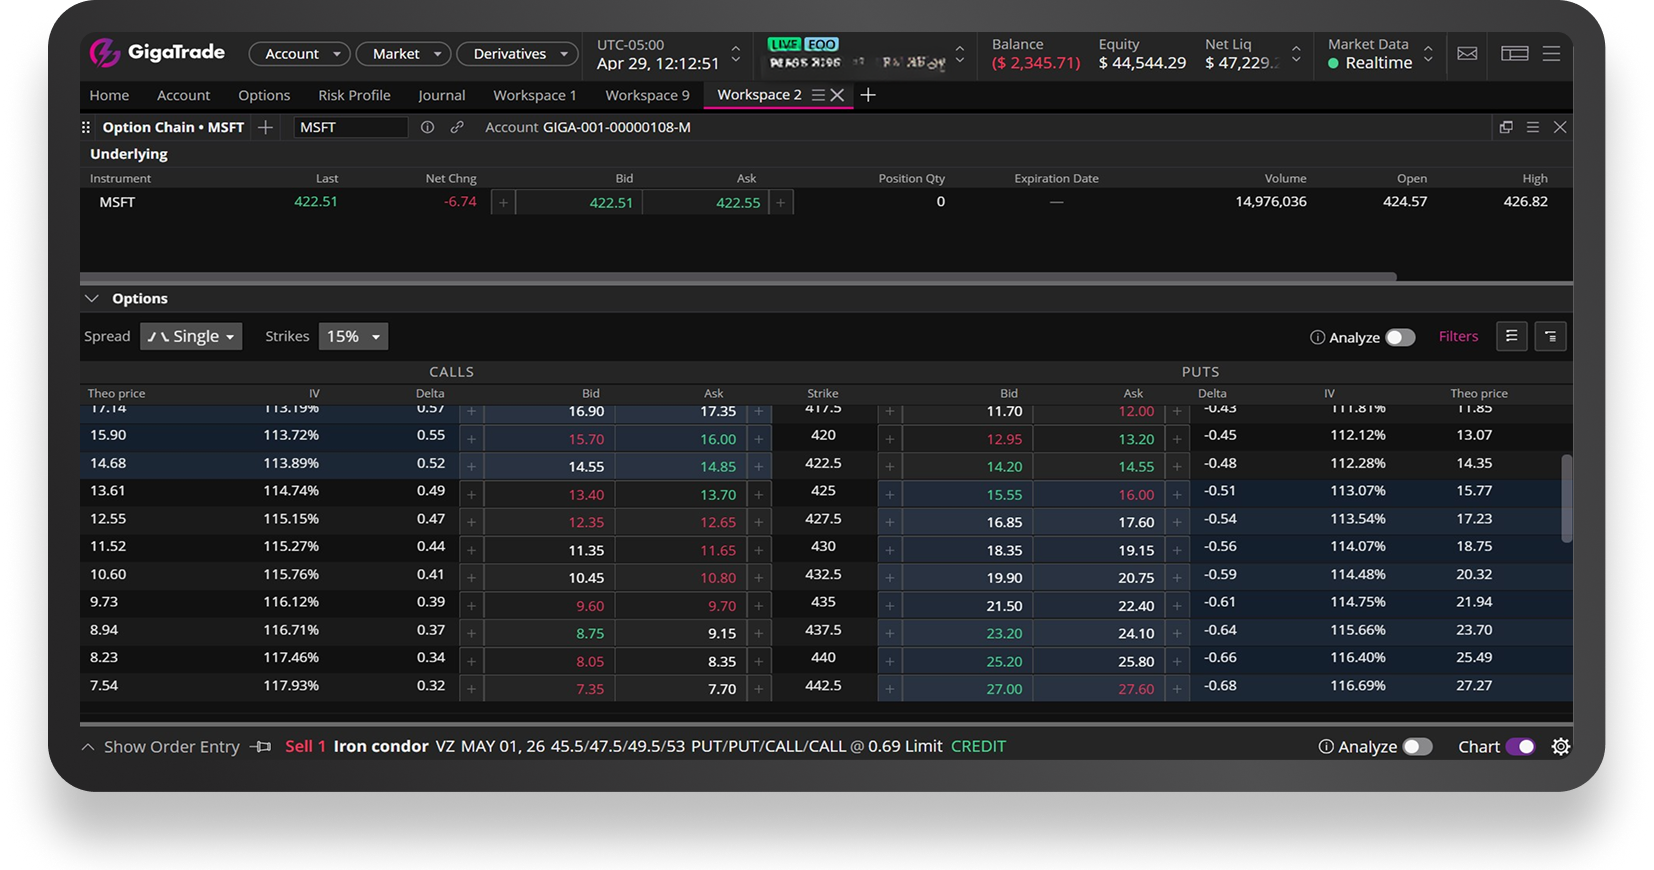Image resolution: width=1654 pixels, height=870 pixels.
Task: Toggle the Analyze switch in bottom bar
Action: 1417,747
